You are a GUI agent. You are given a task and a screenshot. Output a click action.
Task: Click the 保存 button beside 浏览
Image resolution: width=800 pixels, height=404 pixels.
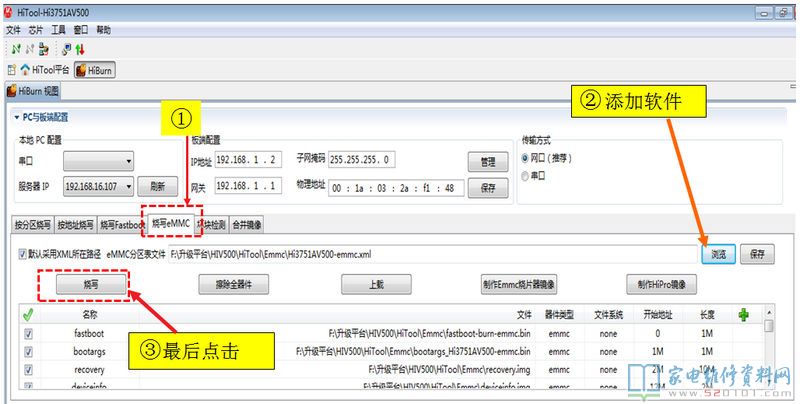click(757, 254)
